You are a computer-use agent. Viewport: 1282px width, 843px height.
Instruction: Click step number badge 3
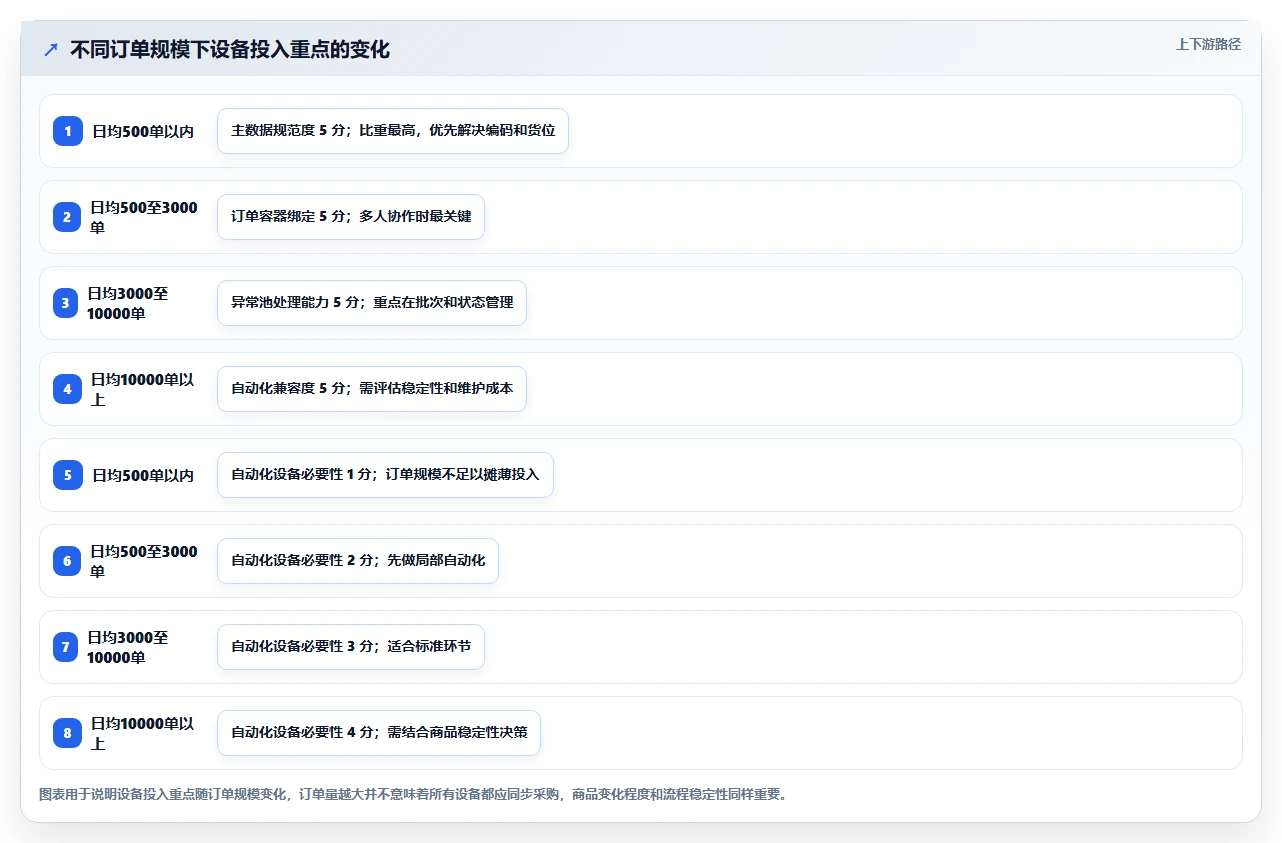[65, 303]
